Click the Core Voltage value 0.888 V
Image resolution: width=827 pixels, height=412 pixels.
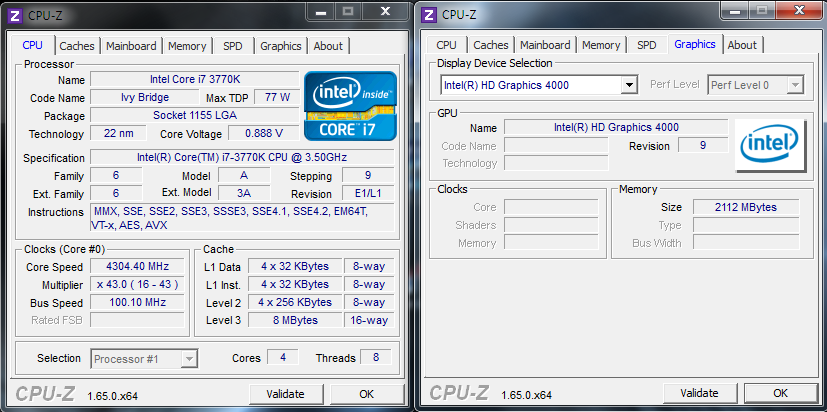[264, 133]
